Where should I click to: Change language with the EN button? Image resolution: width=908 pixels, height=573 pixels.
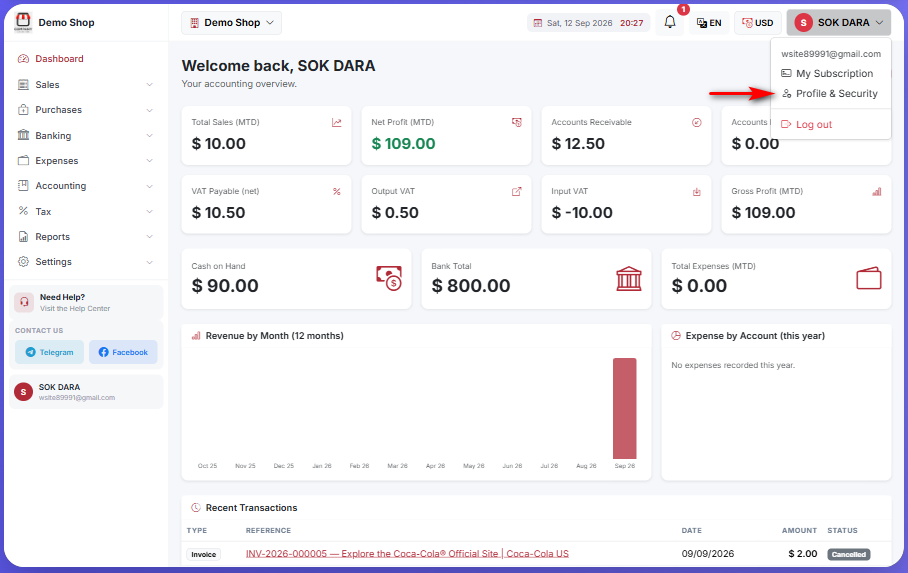click(709, 23)
